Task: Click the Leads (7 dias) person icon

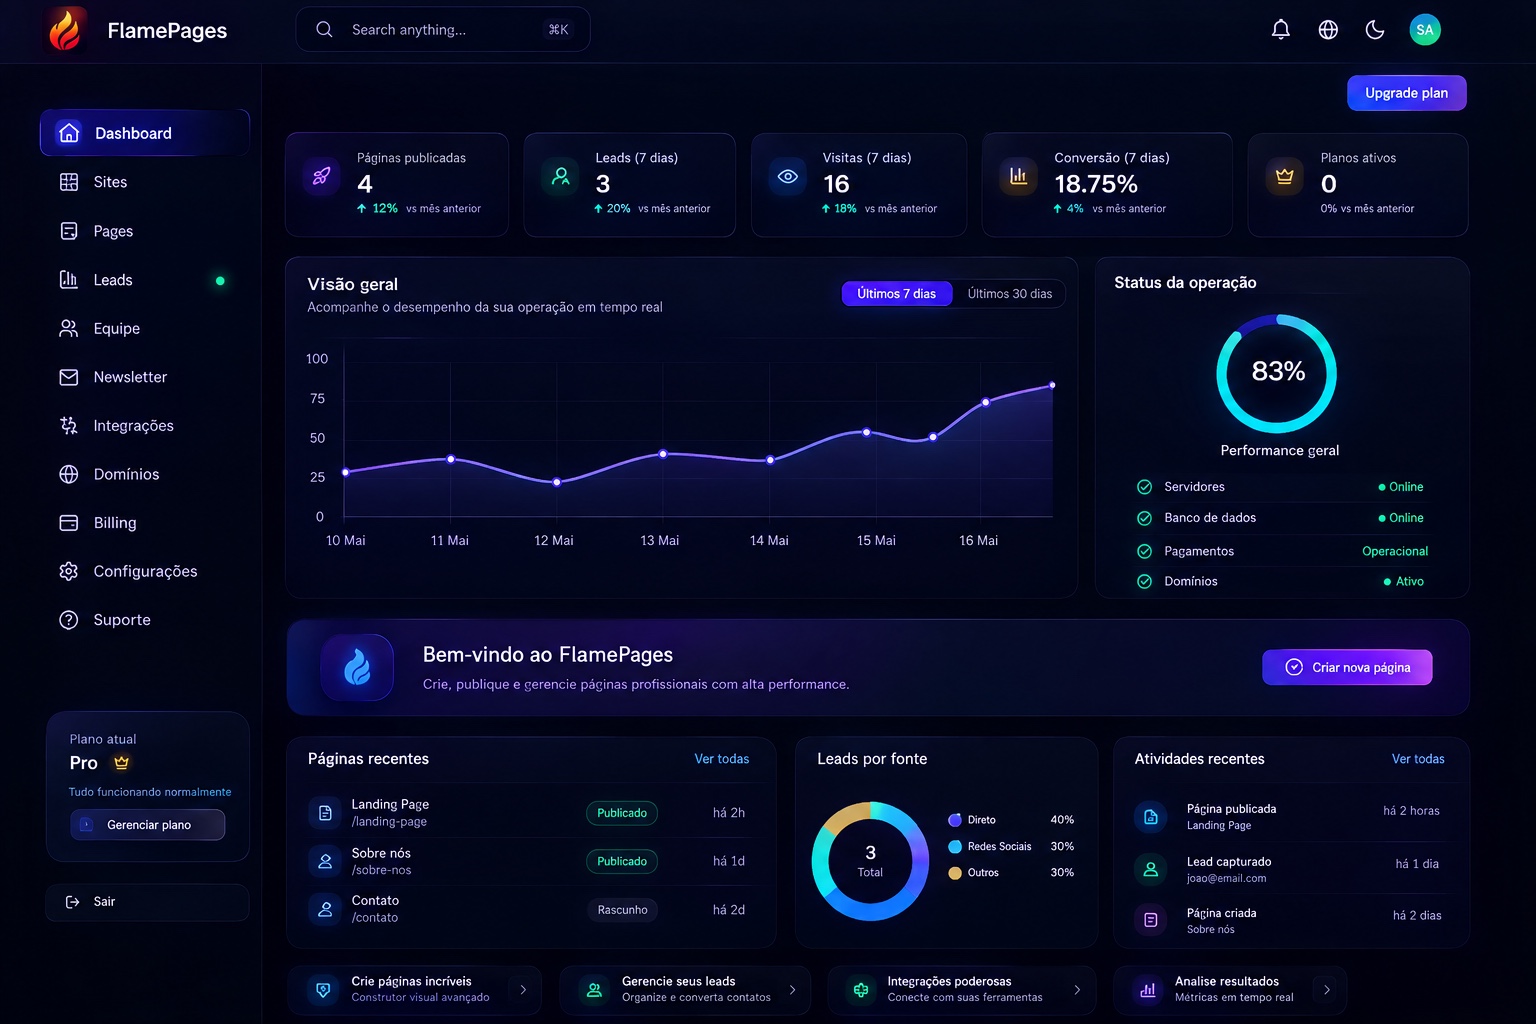Action: [561, 177]
